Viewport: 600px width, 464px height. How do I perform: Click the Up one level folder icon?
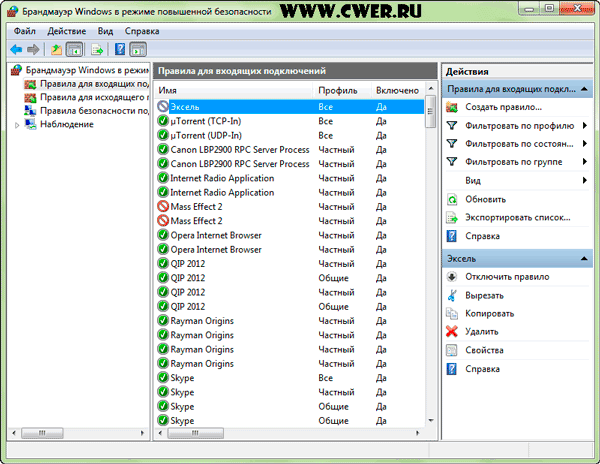tap(56, 49)
